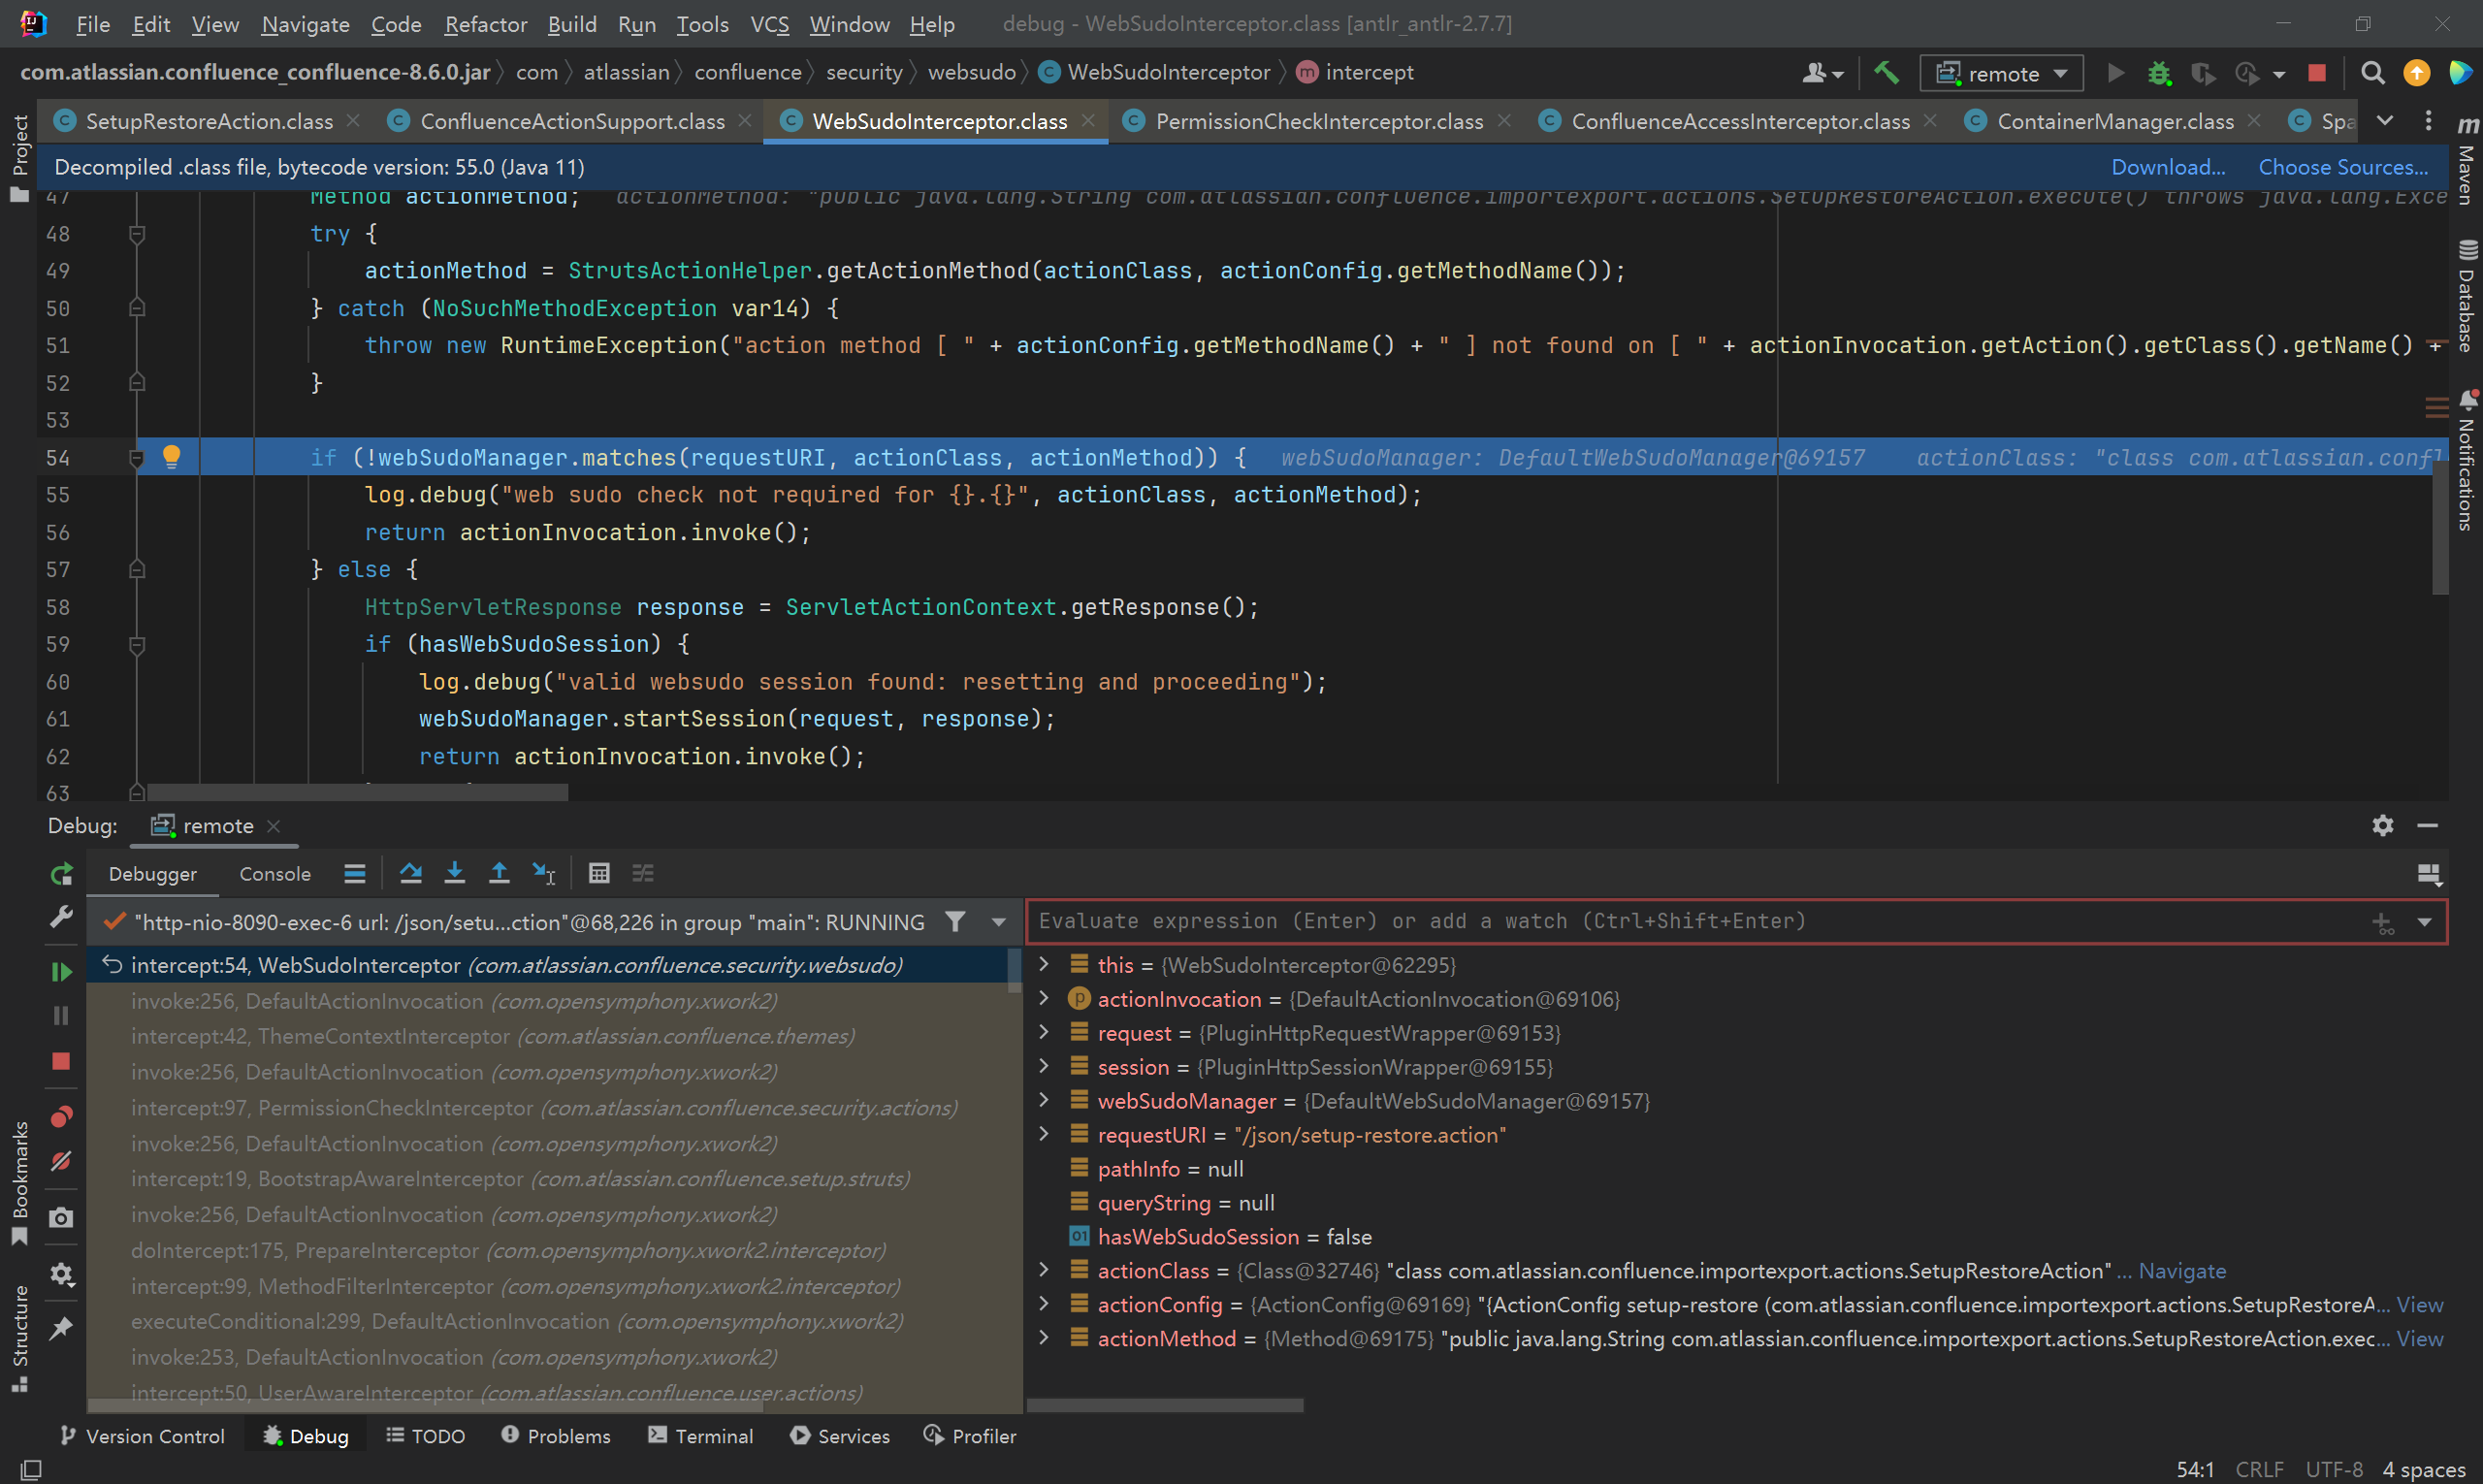Open the File menu
The height and width of the screenshot is (1484, 2483).
(92, 24)
